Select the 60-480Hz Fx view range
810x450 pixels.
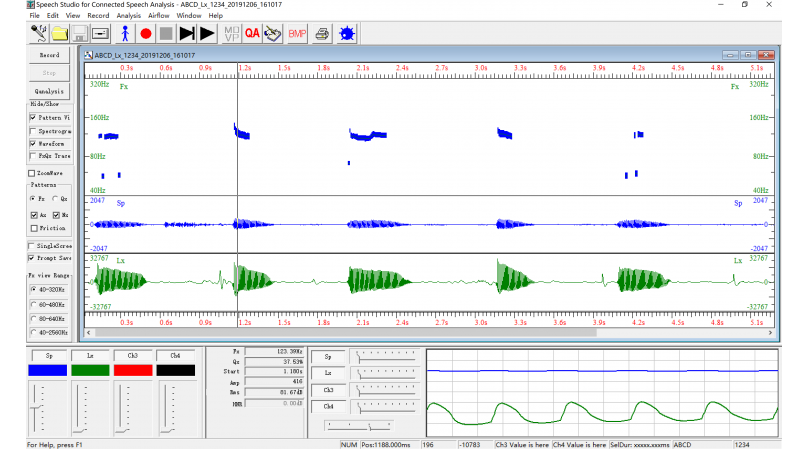click(x=34, y=304)
